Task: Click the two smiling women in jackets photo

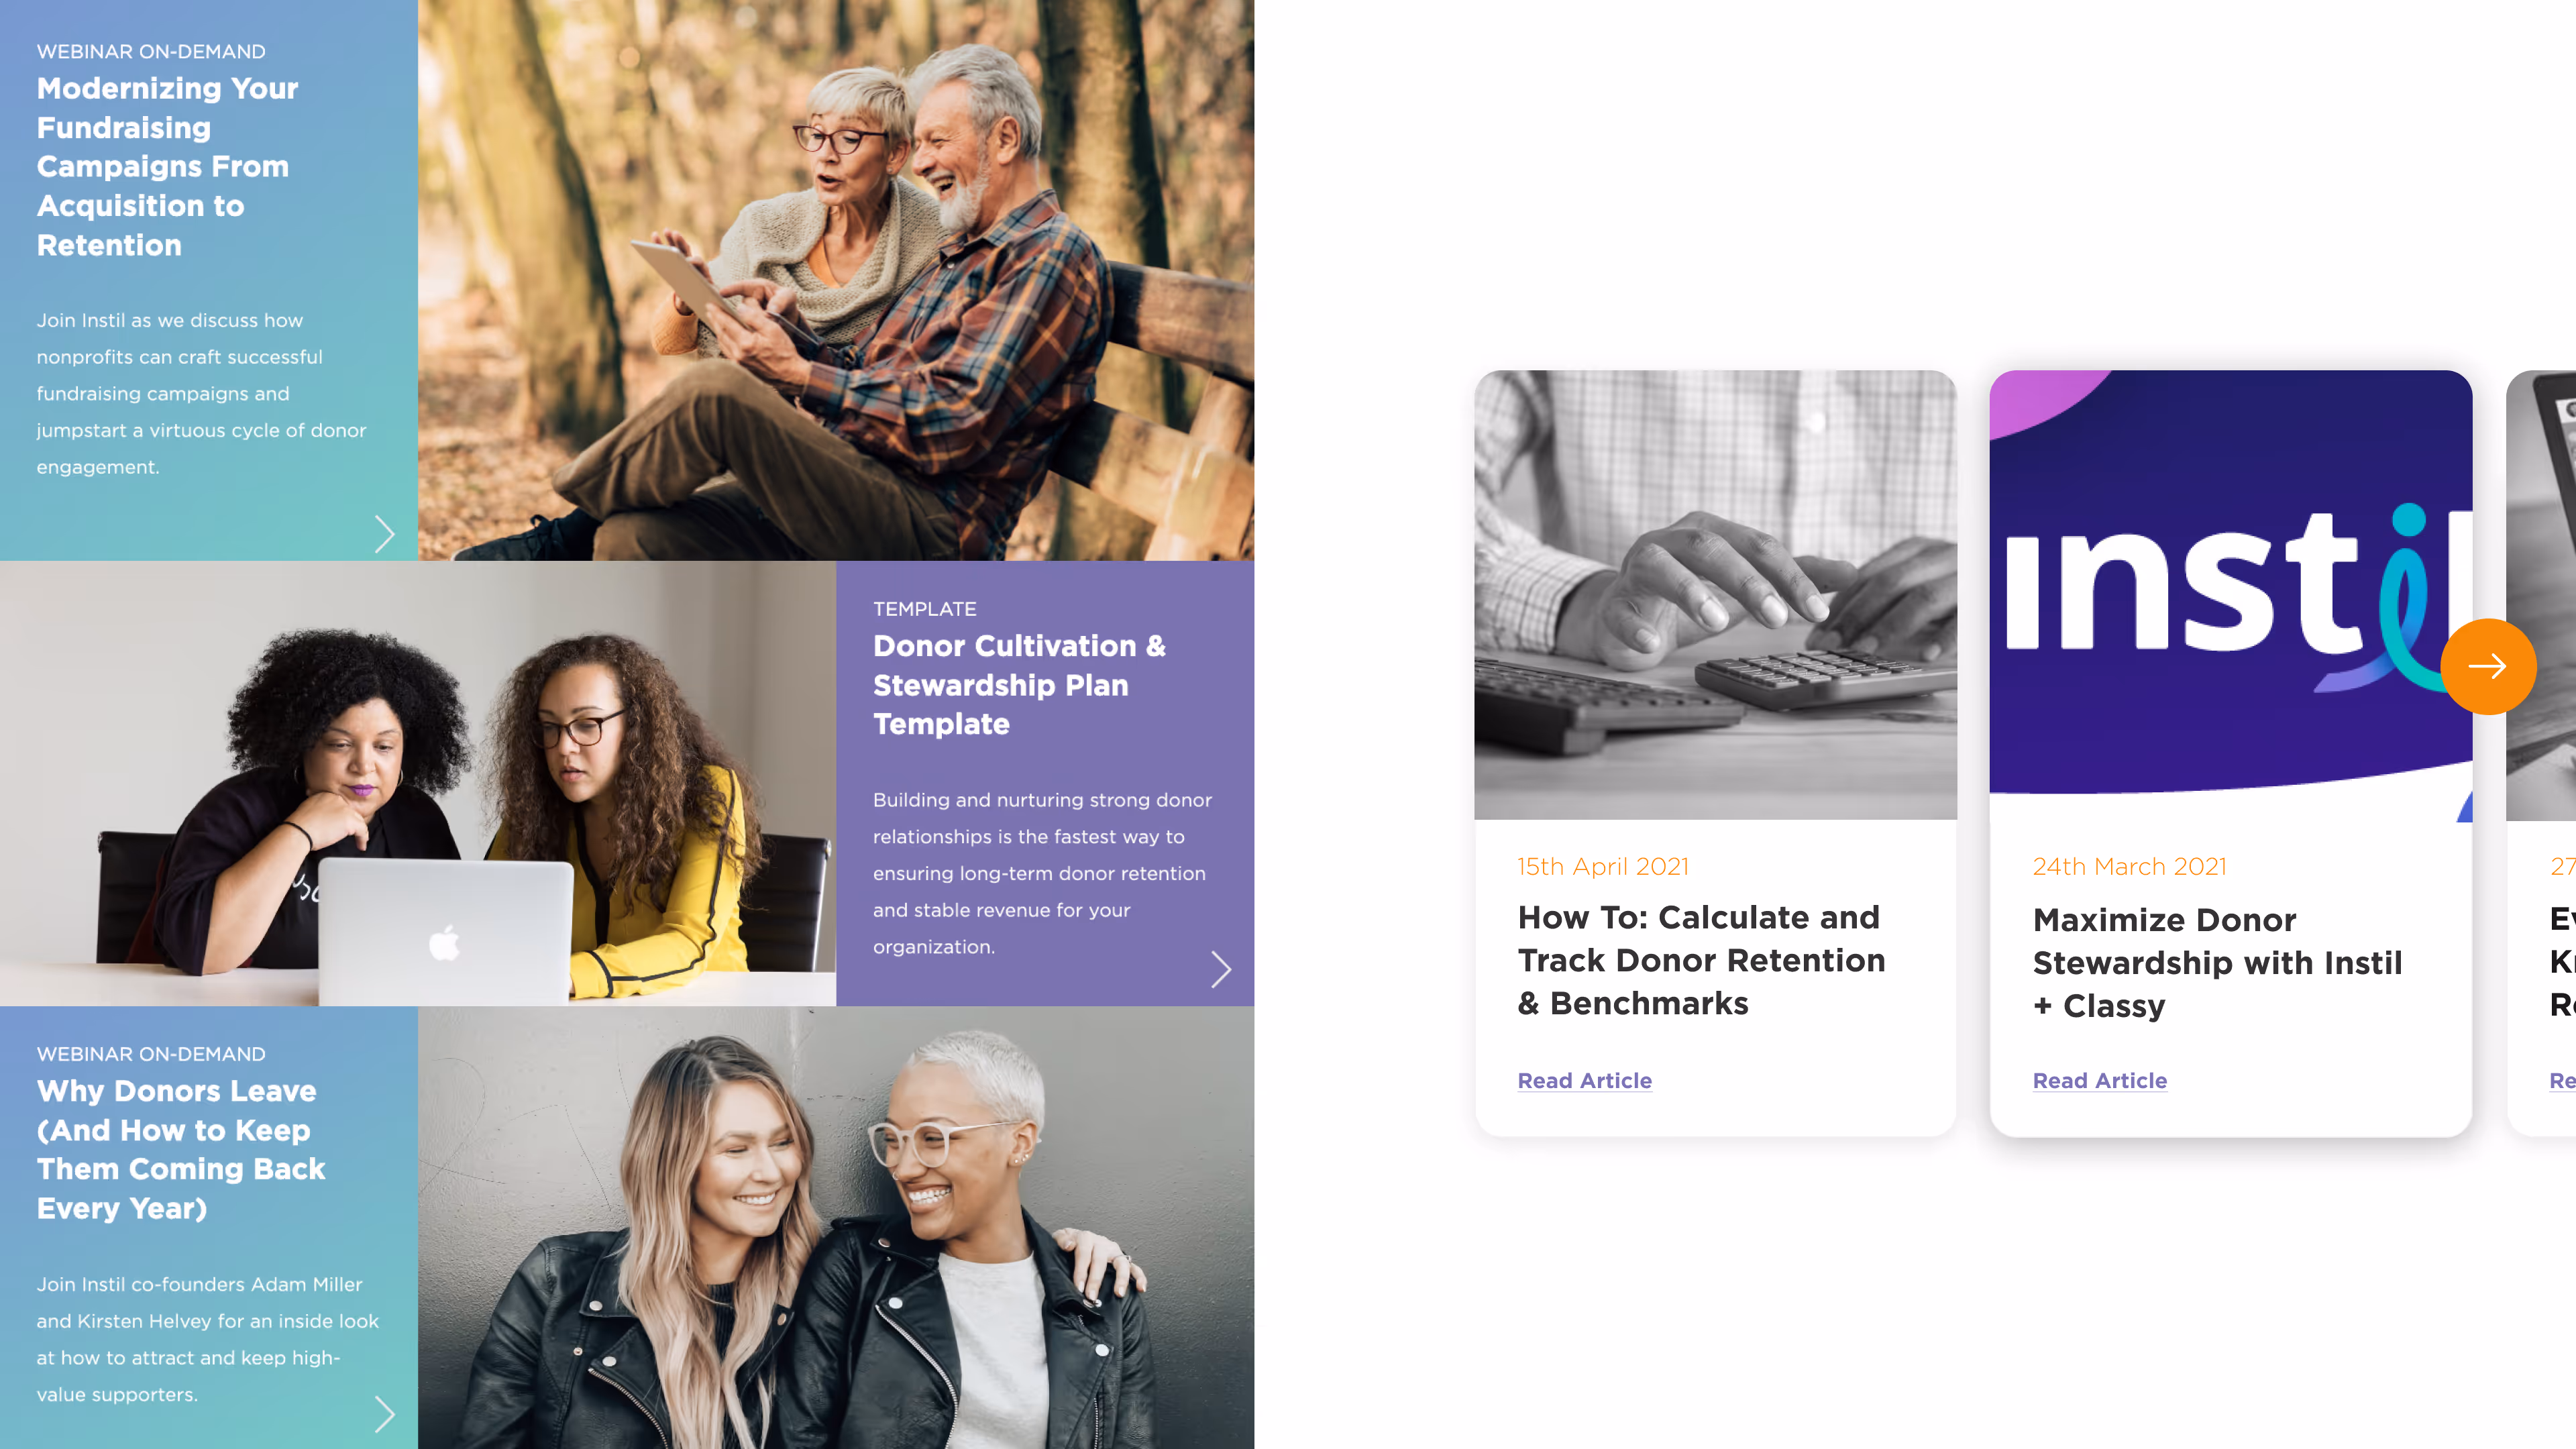Action: point(835,1227)
